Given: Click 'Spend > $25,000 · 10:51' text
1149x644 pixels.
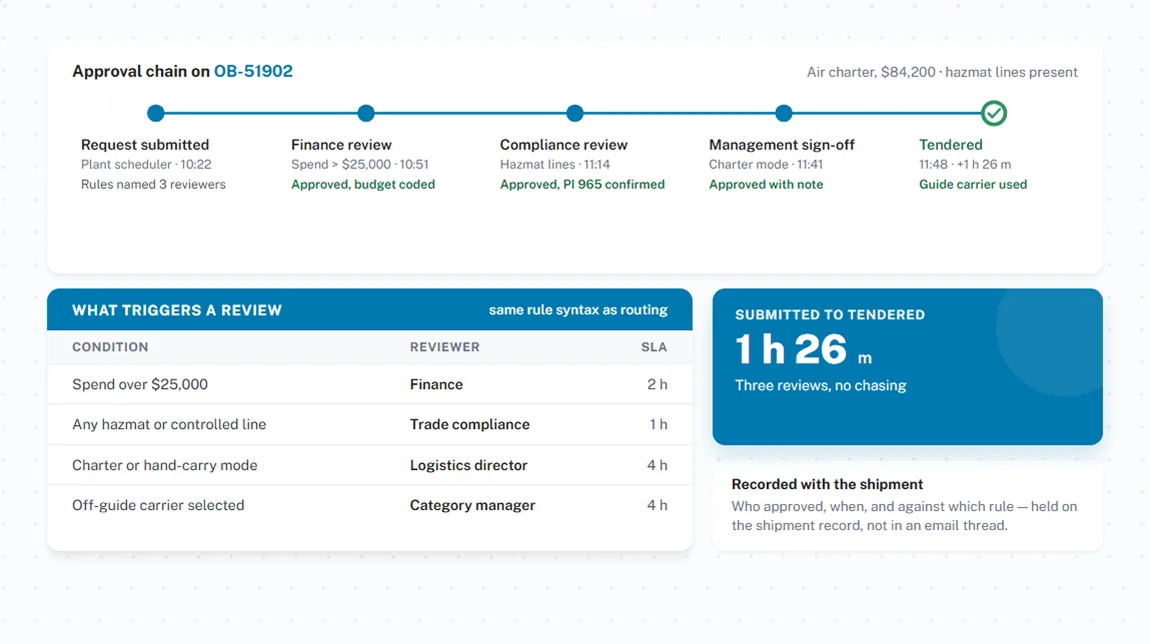Looking at the screenshot, I should pos(360,164).
